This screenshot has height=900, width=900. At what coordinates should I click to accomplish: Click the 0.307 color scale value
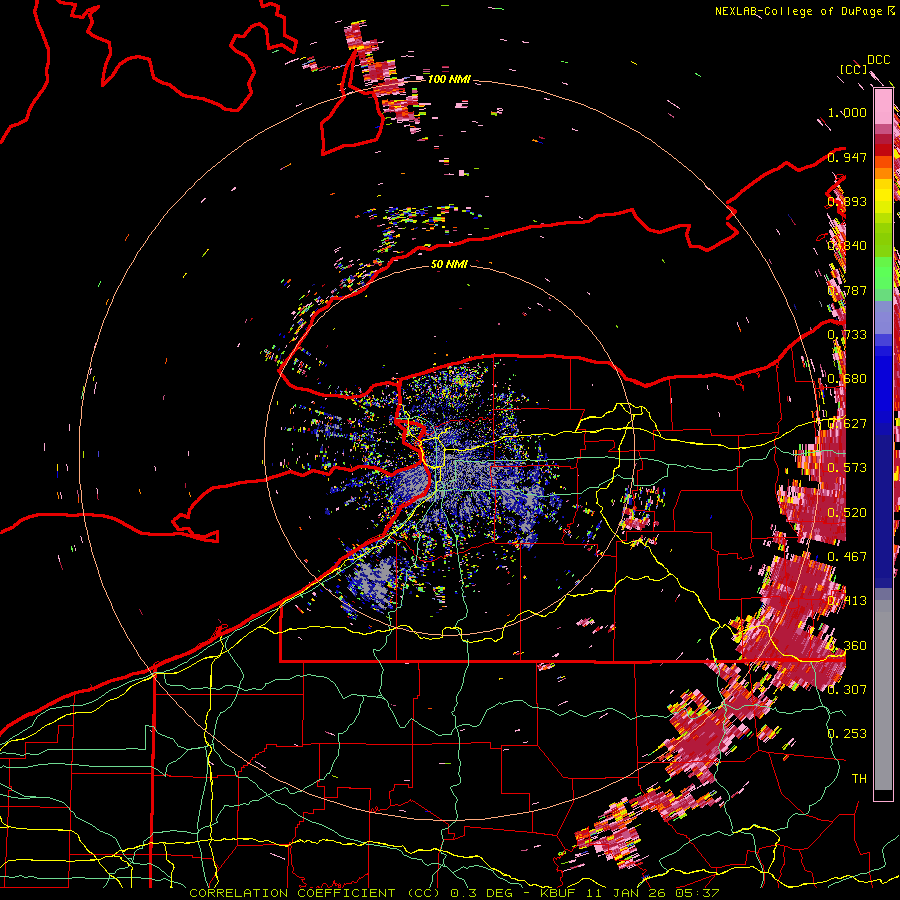point(847,690)
